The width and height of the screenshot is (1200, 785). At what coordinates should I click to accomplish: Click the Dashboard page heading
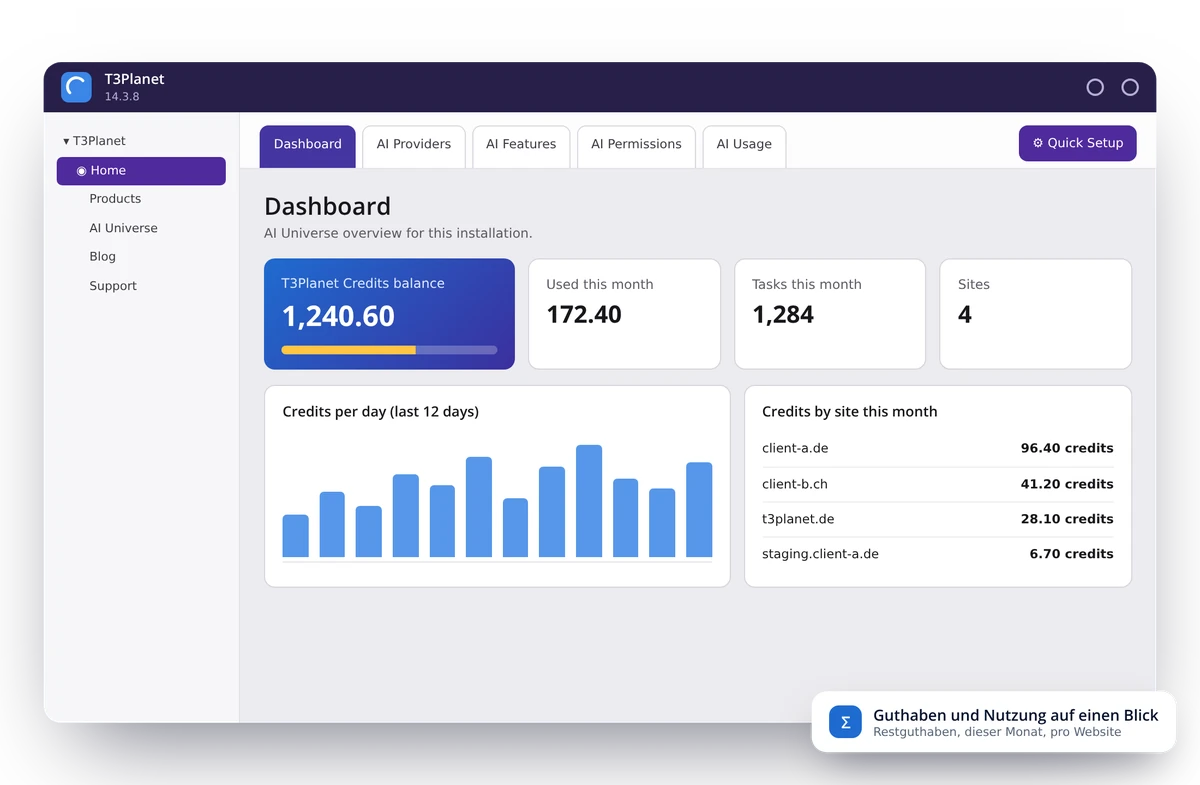click(327, 207)
